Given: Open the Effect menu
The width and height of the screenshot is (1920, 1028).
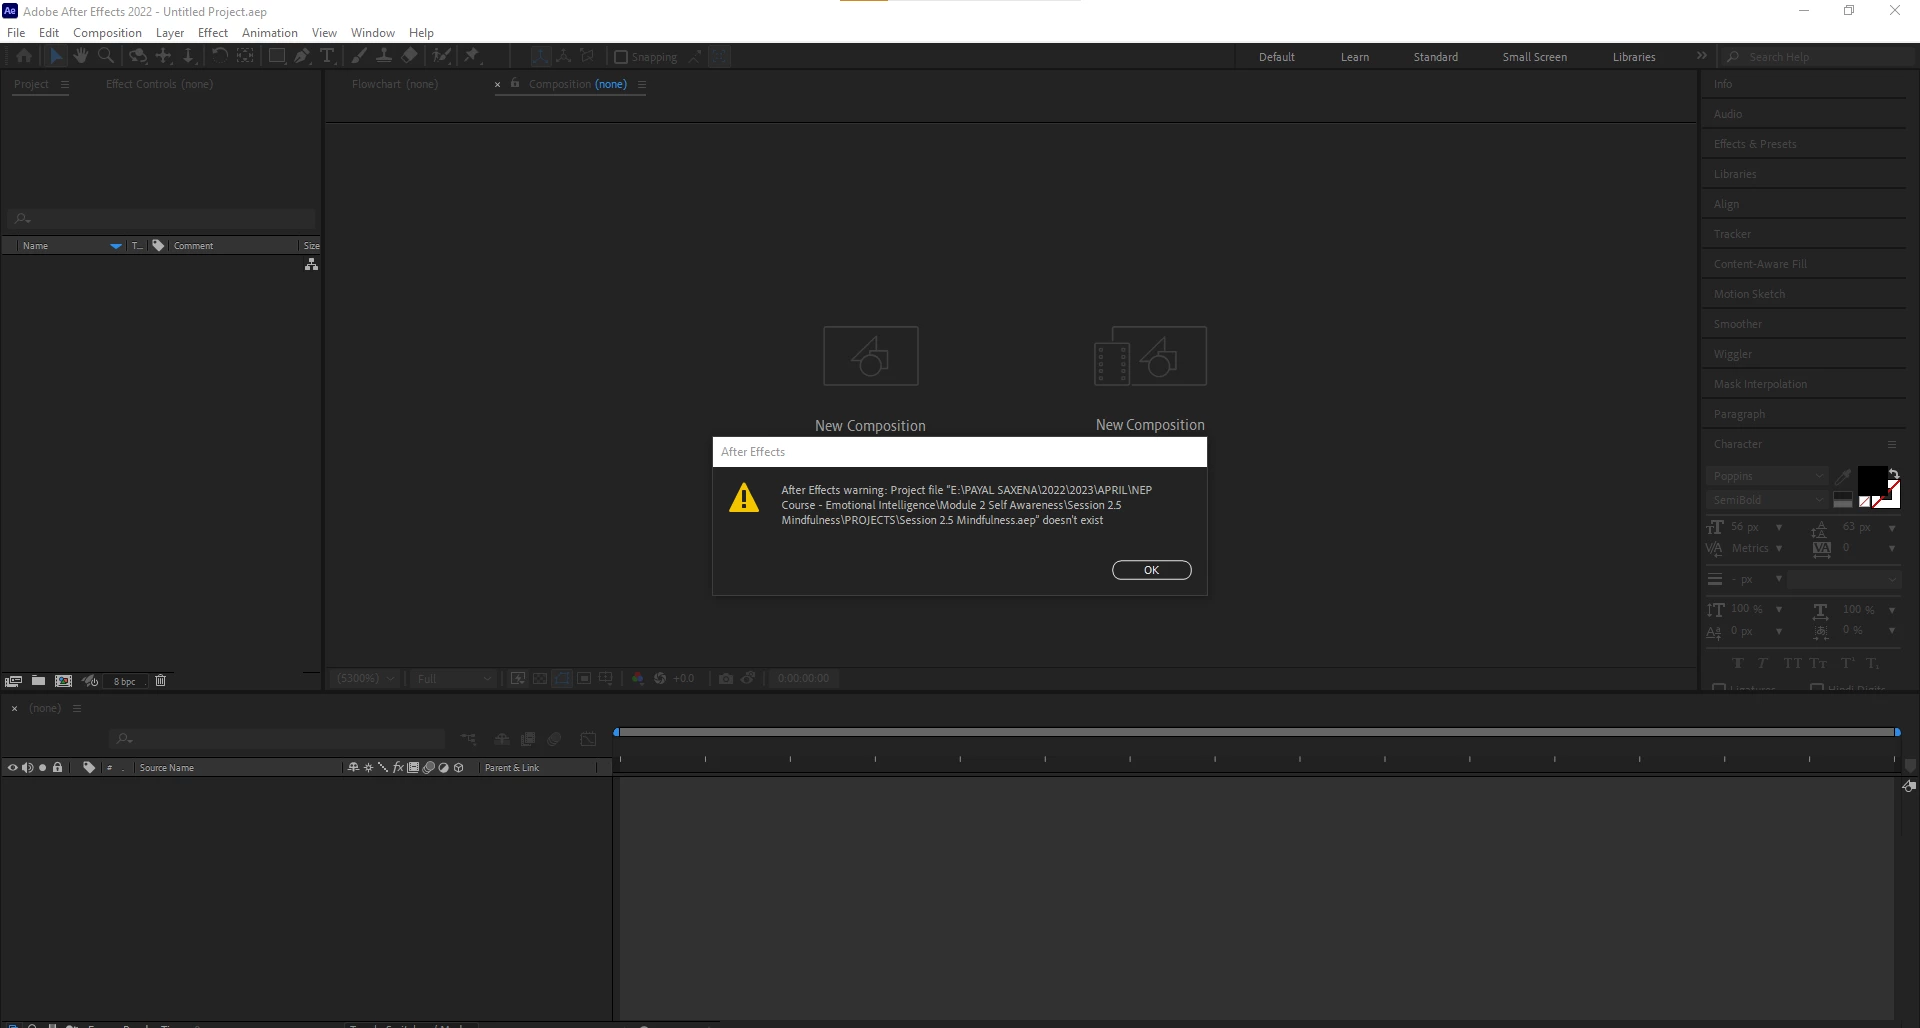Looking at the screenshot, I should pyautogui.click(x=213, y=33).
